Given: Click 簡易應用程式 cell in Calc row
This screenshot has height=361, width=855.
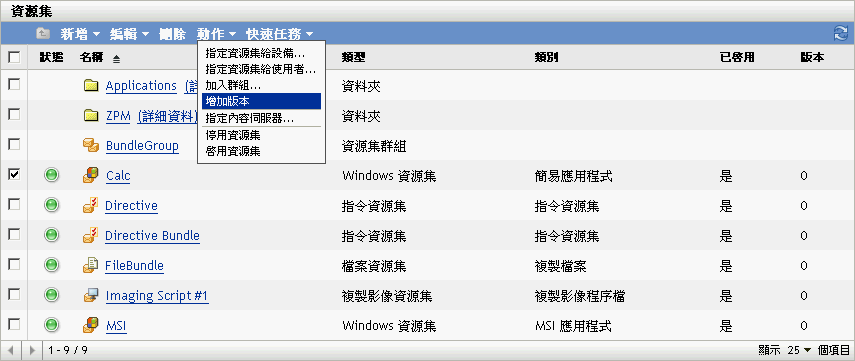Looking at the screenshot, I should [574, 176].
